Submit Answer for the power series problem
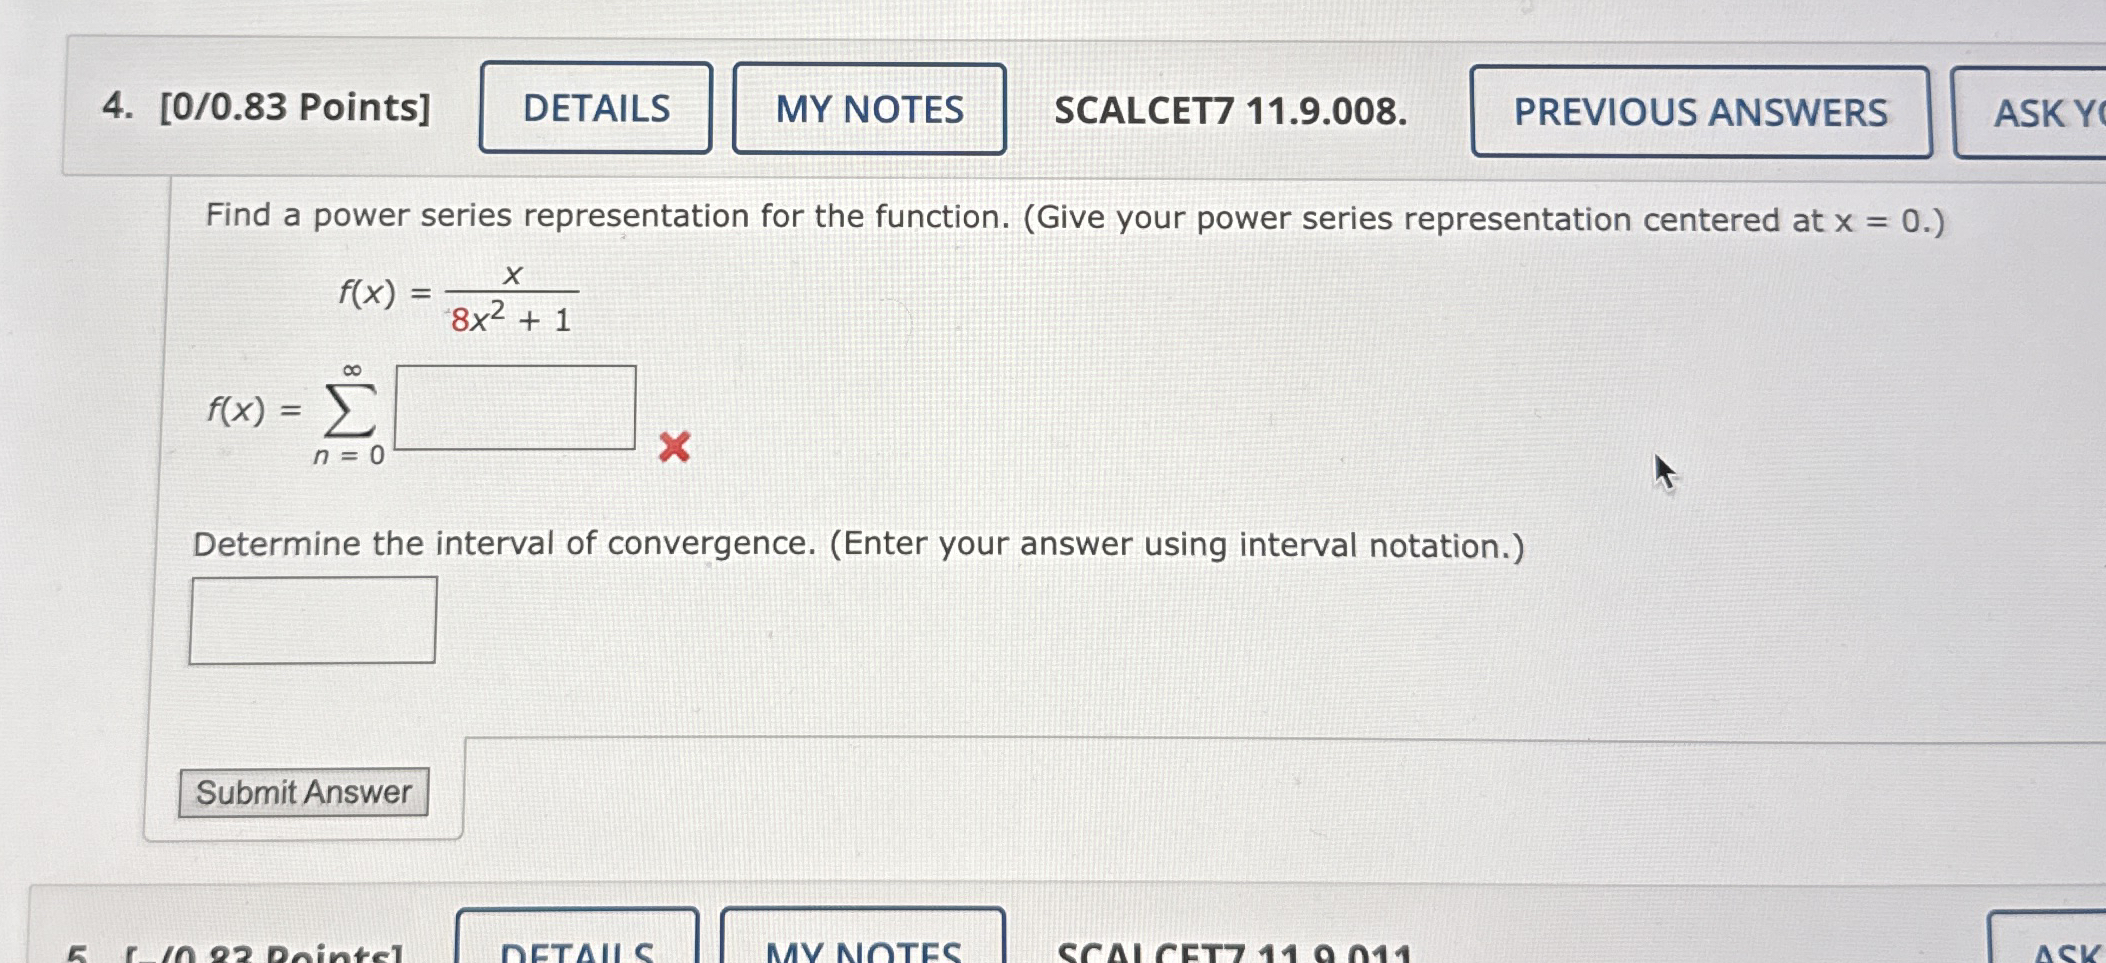Image resolution: width=2106 pixels, height=963 pixels. (x=303, y=793)
